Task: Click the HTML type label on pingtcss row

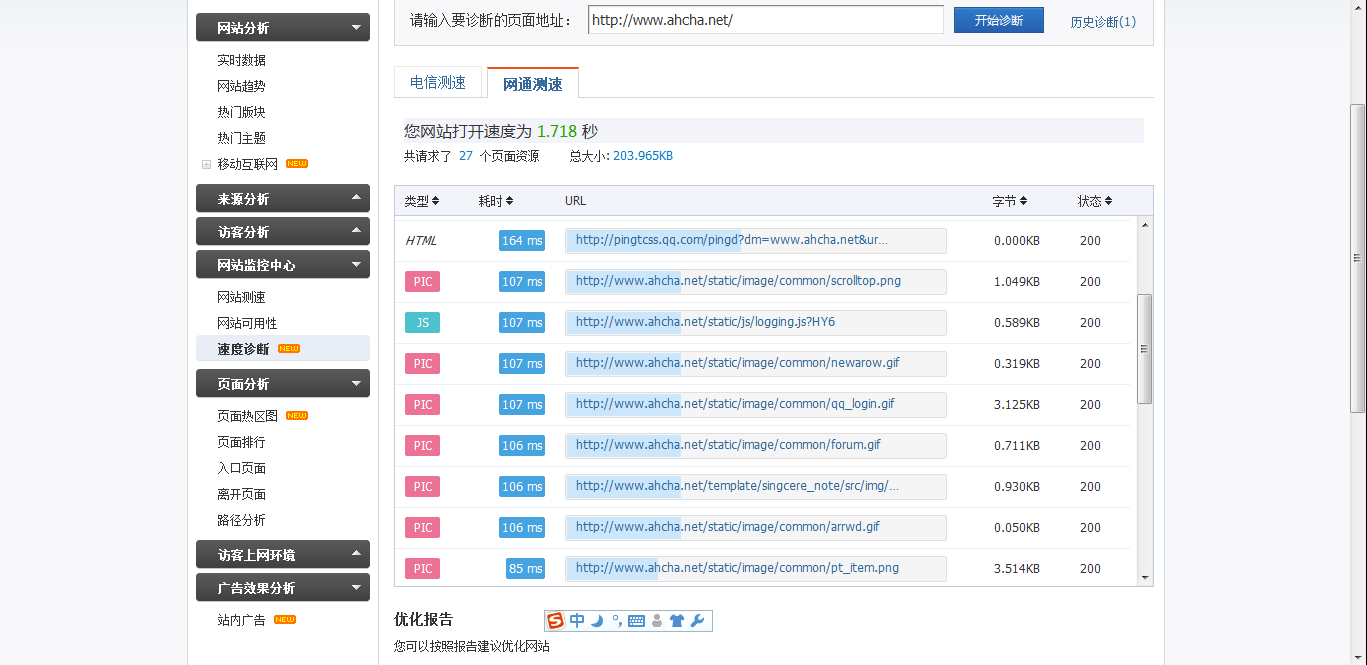Action: 421,241
